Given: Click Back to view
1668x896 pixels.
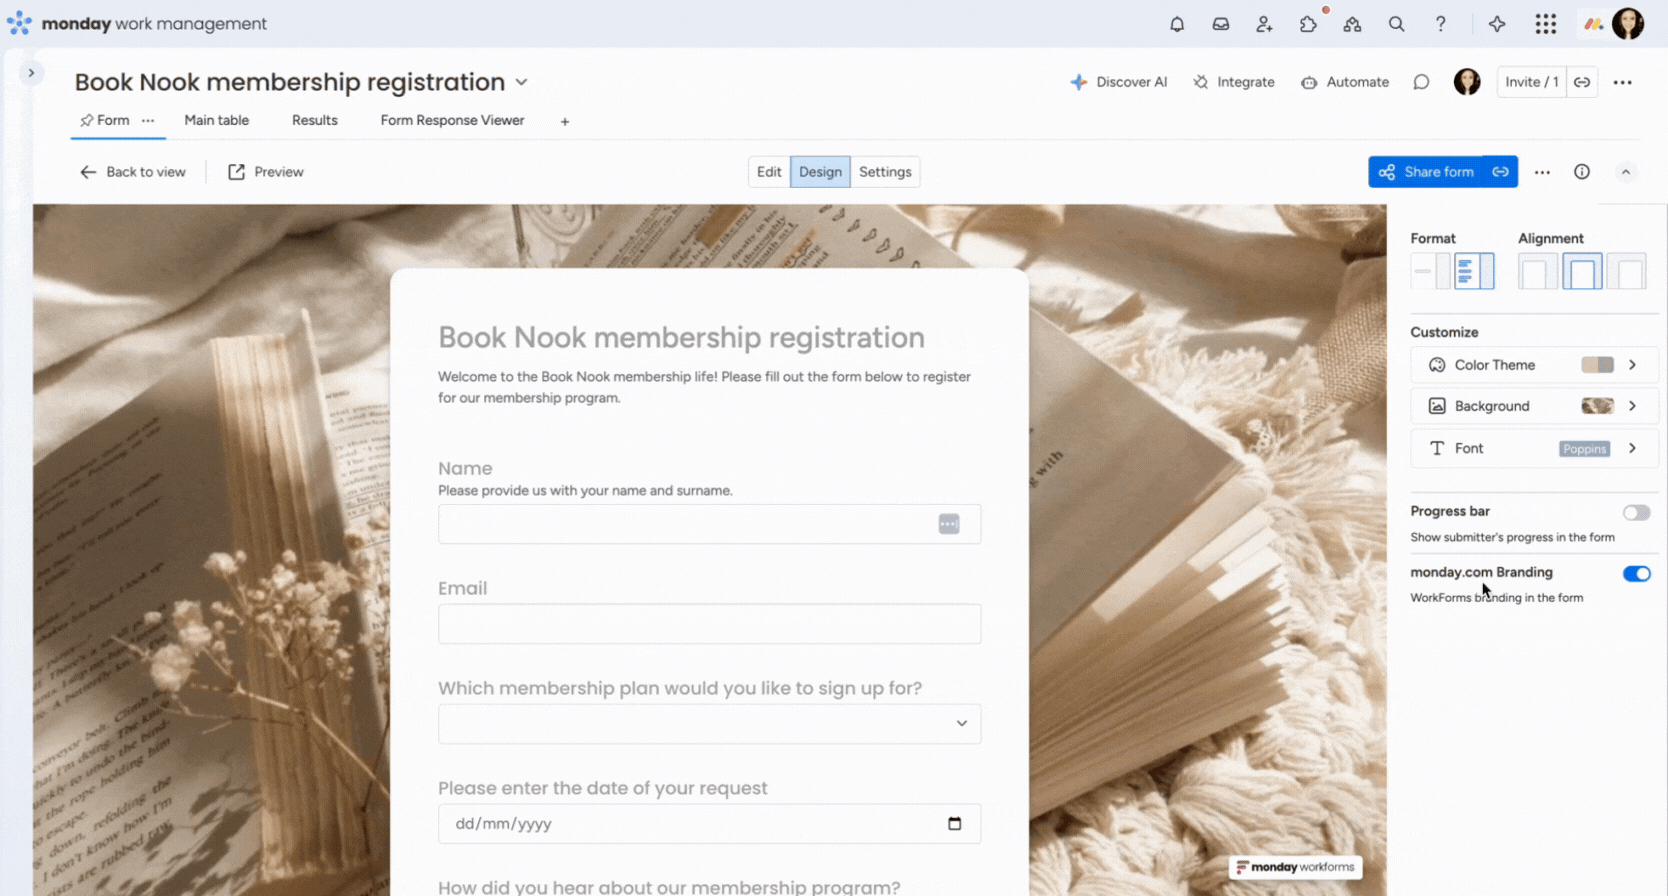Looking at the screenshot, I should click(x=133, y=172).
